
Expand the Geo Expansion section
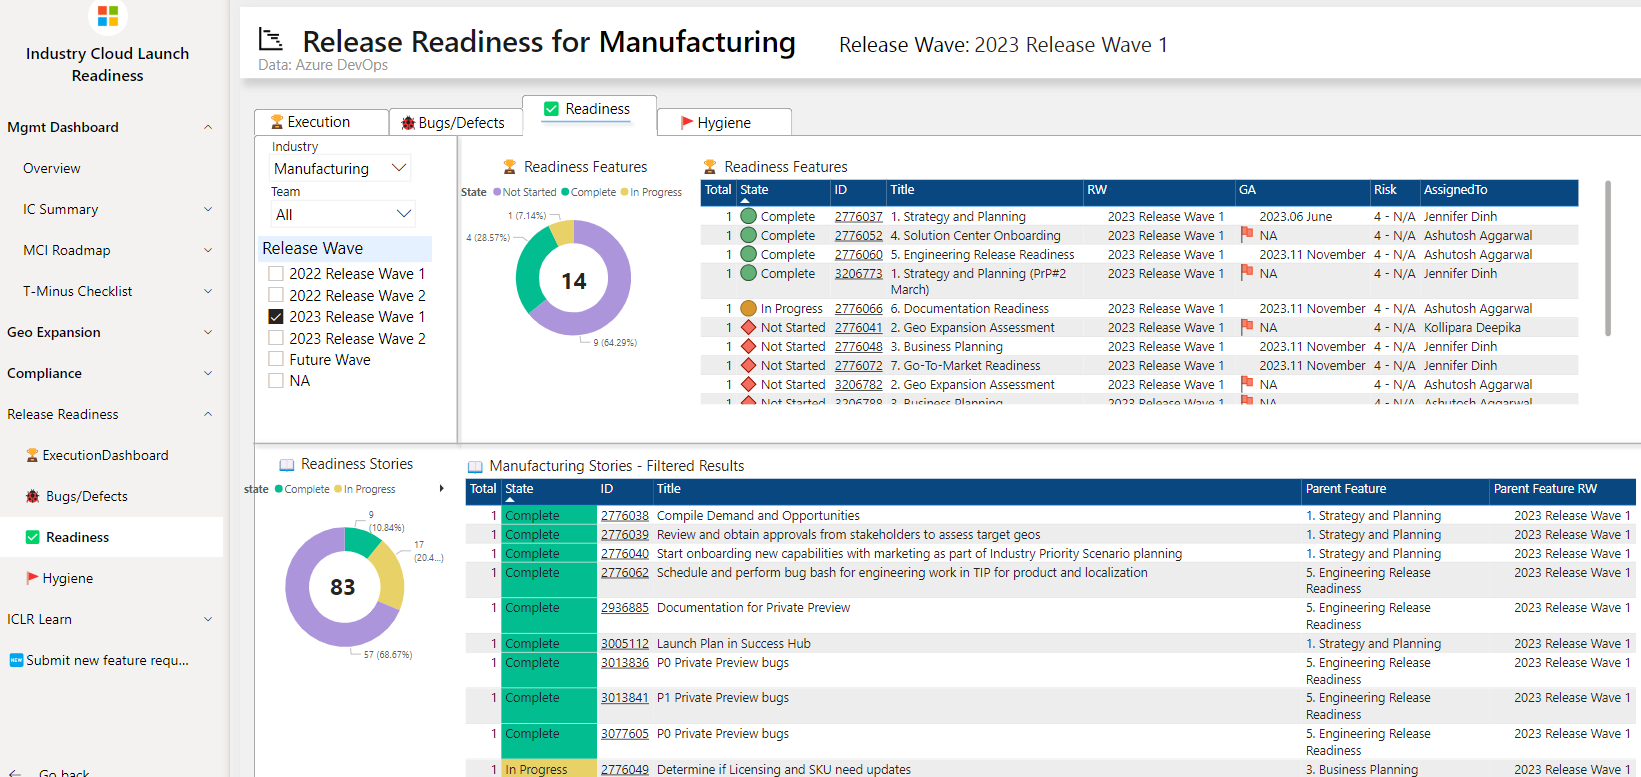[208, 332]
